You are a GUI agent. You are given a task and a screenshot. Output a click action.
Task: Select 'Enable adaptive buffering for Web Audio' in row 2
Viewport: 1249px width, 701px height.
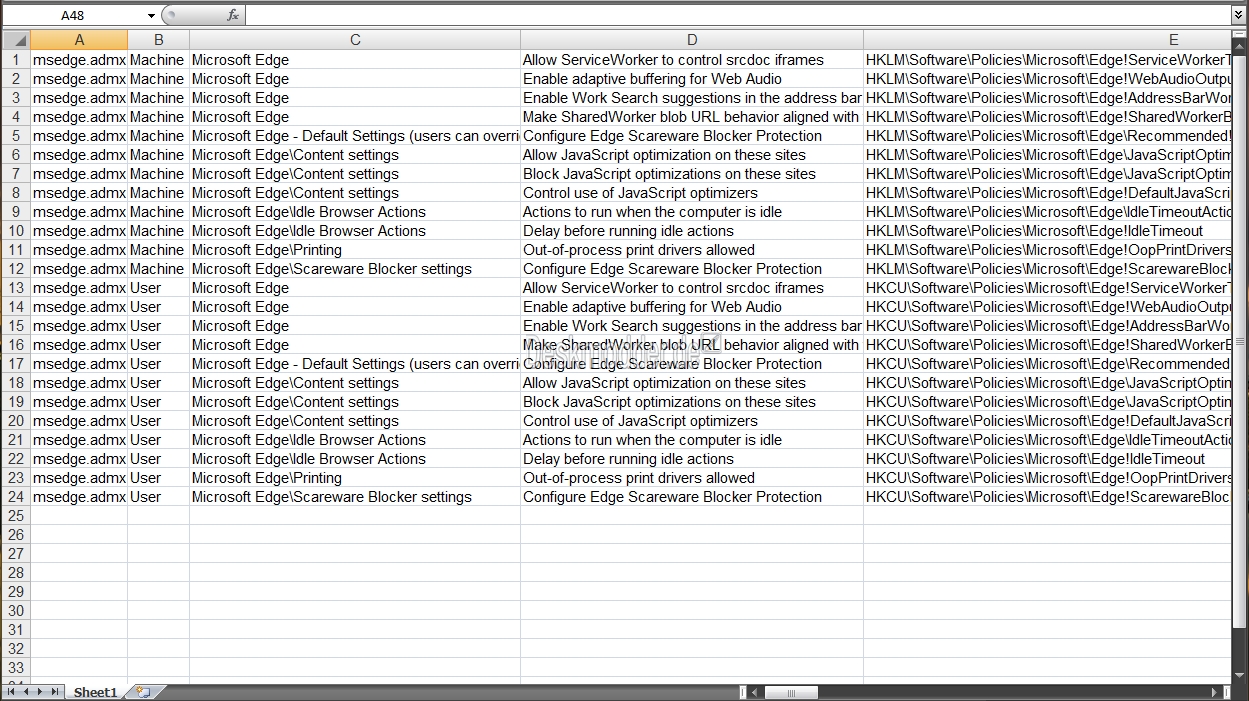pos(692,79)
